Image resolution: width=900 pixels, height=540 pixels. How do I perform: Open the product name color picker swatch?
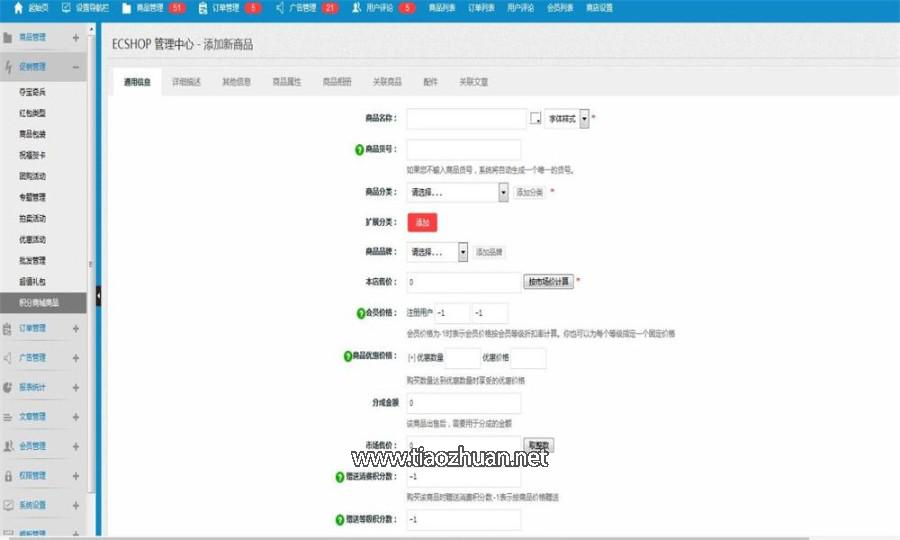pyautogui.click(x=535, y=118)
